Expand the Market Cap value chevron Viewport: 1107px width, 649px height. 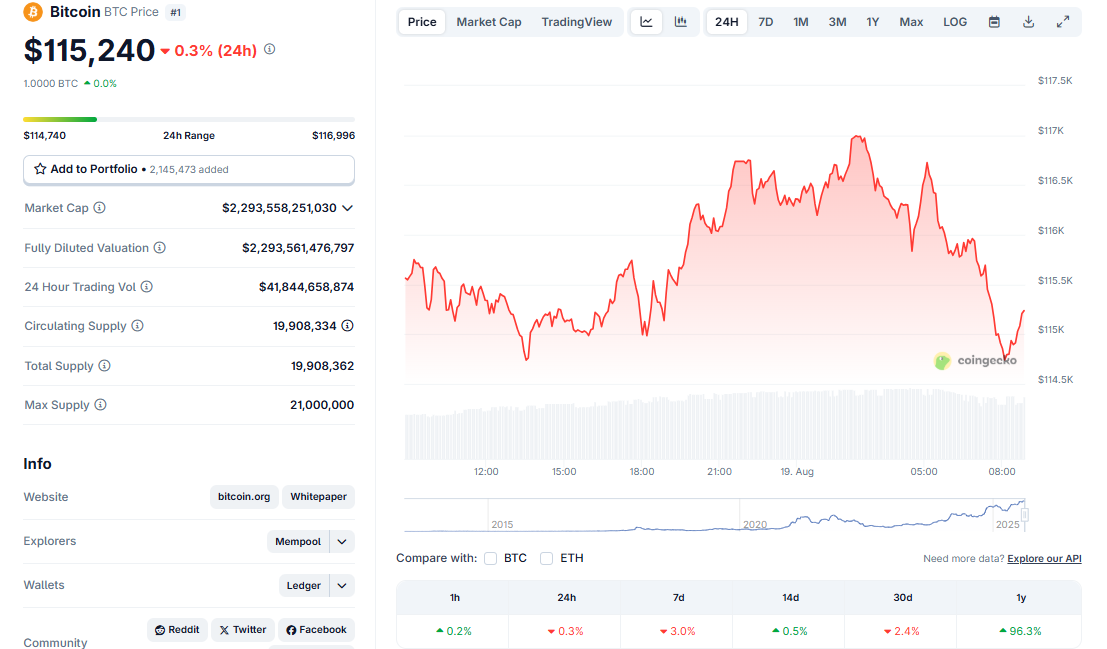click(347, 208)
